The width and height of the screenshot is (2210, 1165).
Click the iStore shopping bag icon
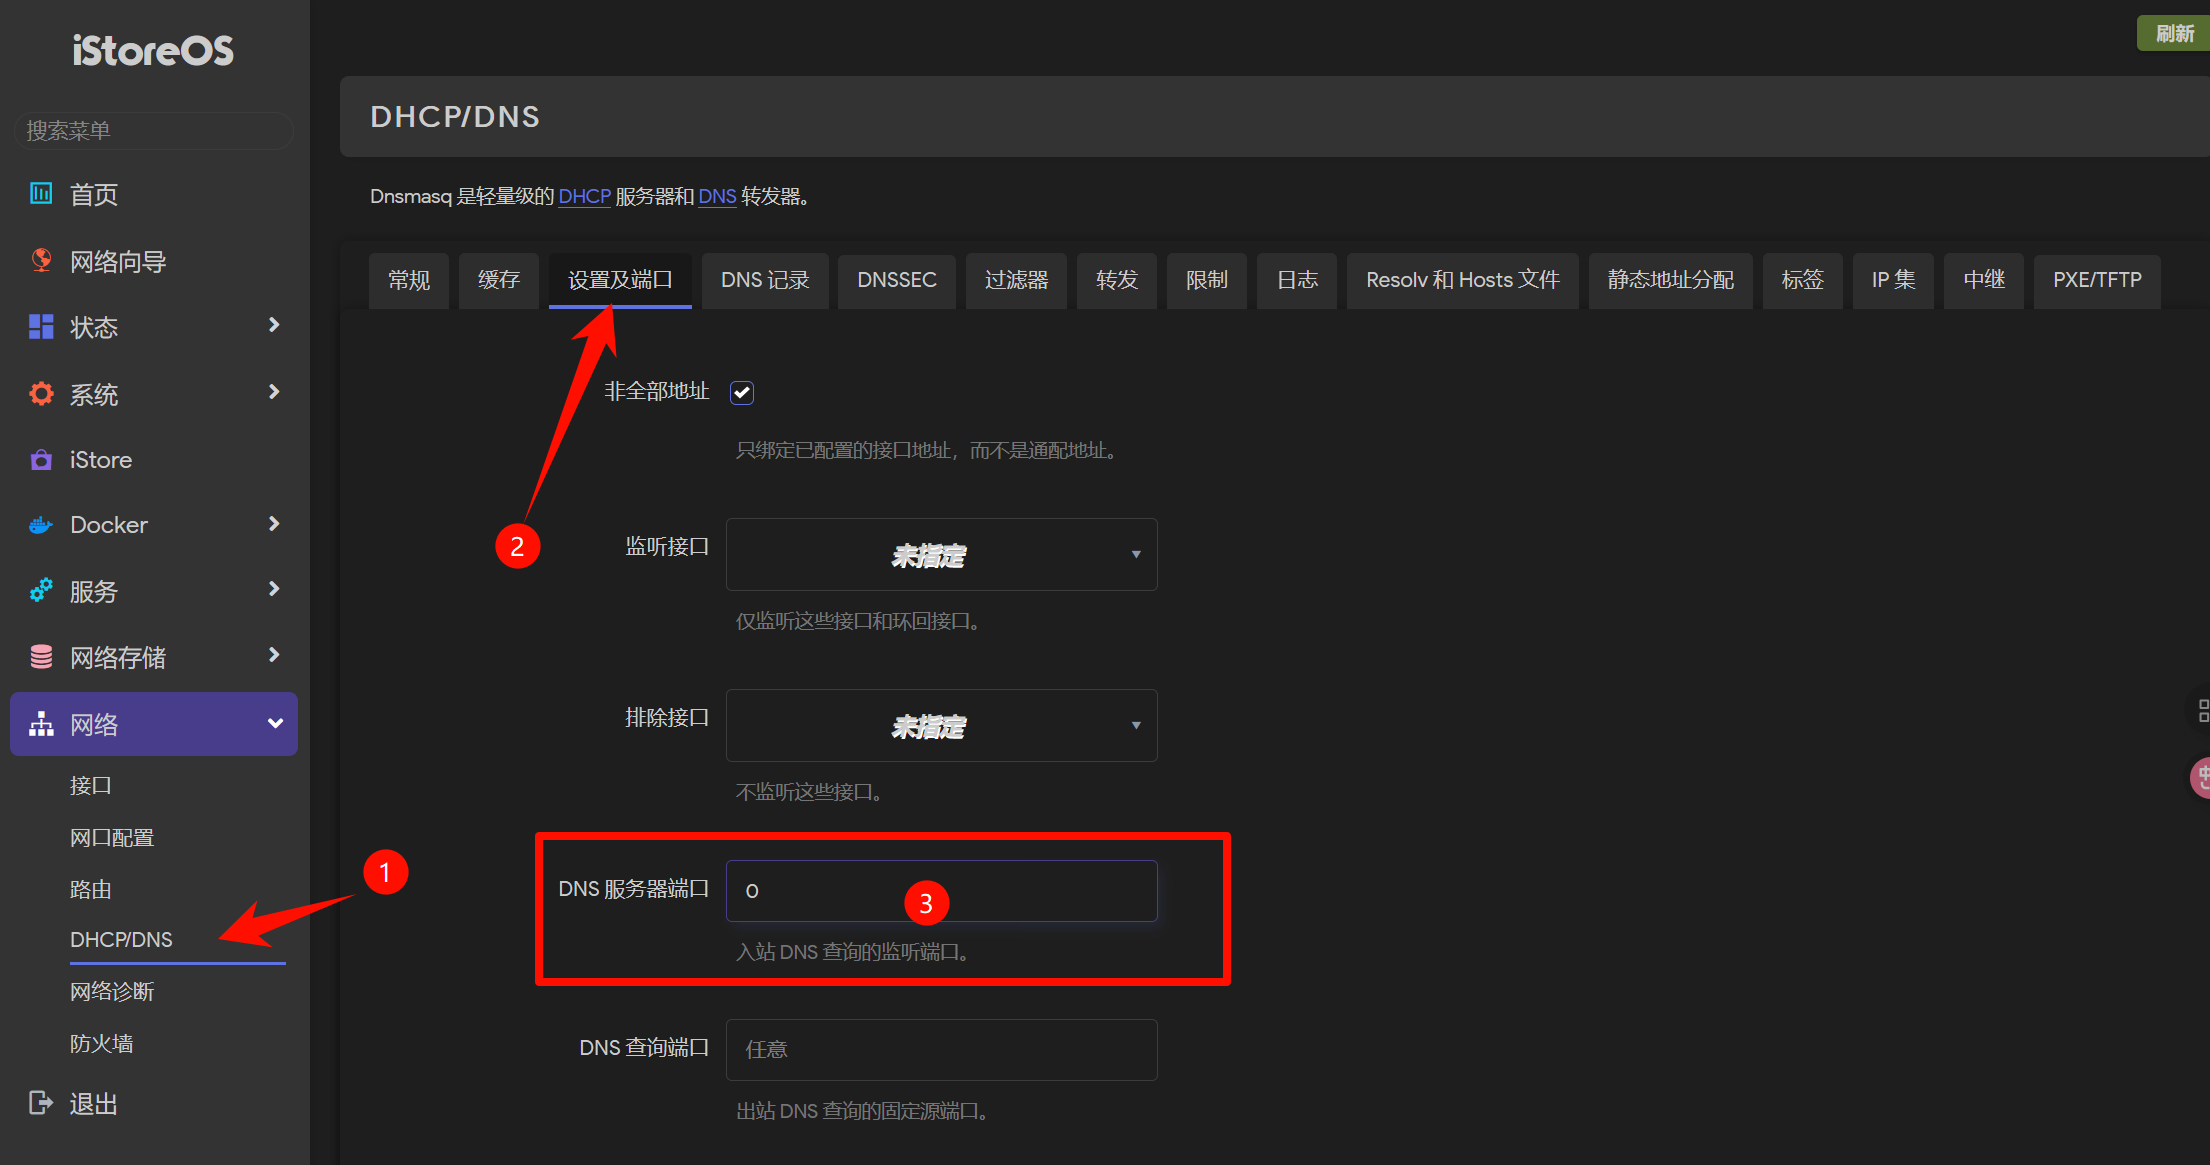tap(41, 460)
